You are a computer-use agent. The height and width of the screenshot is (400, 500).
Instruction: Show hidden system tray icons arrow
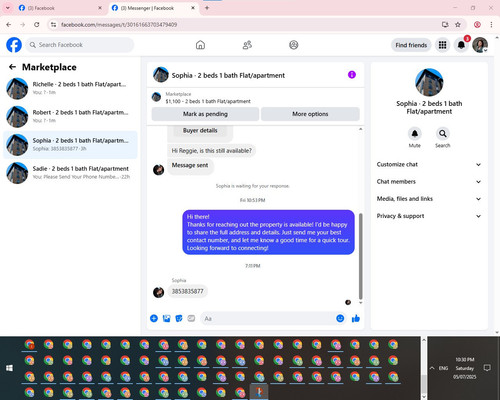pos(432,368)
